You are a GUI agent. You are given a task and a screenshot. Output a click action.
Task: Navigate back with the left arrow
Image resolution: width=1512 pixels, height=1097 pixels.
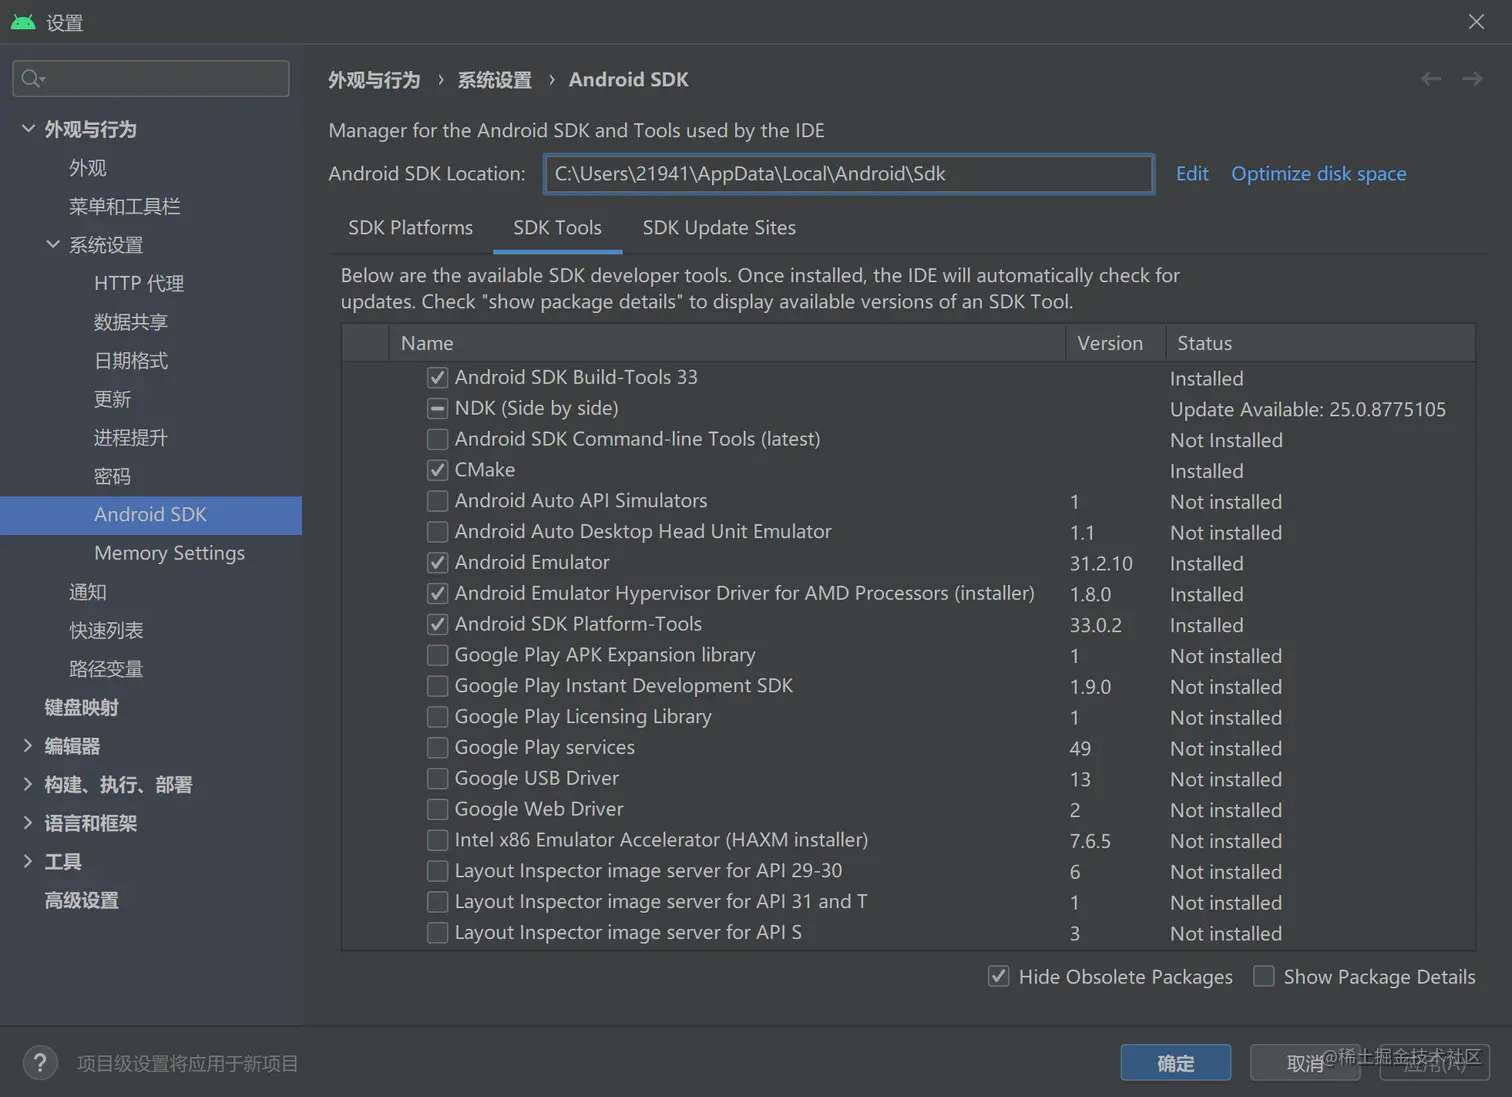point(1431,79)
